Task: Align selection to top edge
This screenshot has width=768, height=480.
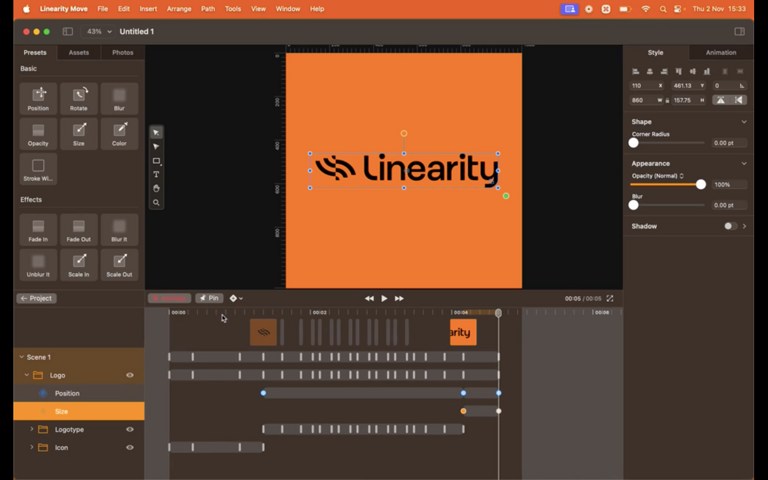Action: (x=678, y=72)
